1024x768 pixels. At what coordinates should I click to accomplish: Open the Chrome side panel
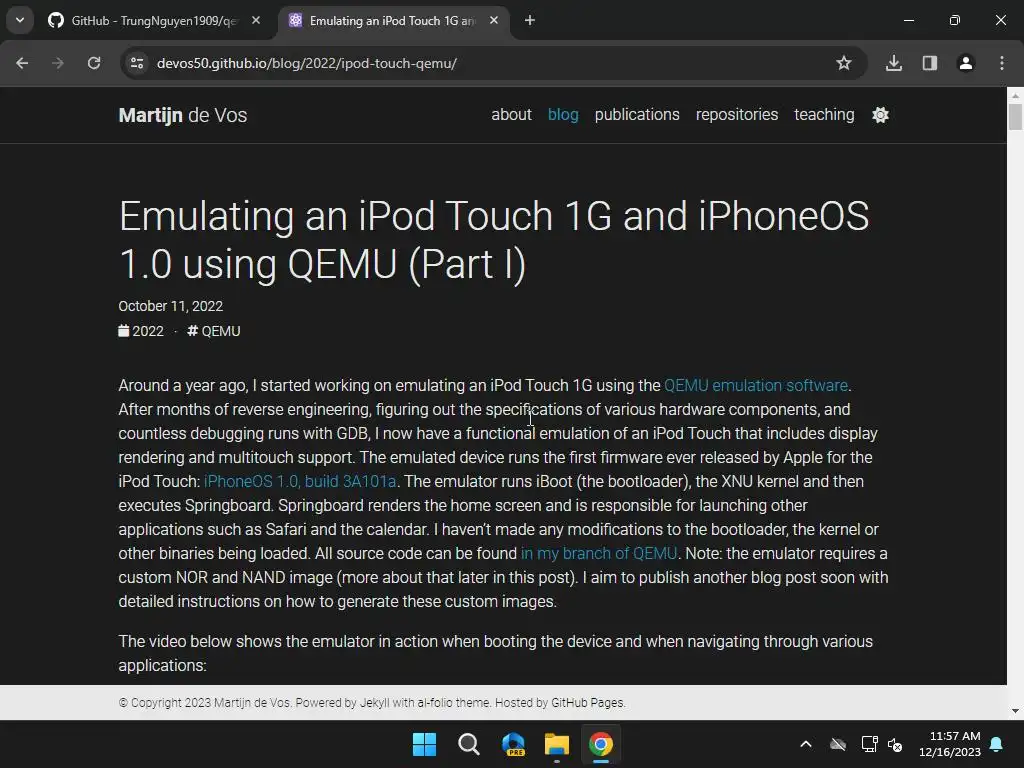[930, 63]
